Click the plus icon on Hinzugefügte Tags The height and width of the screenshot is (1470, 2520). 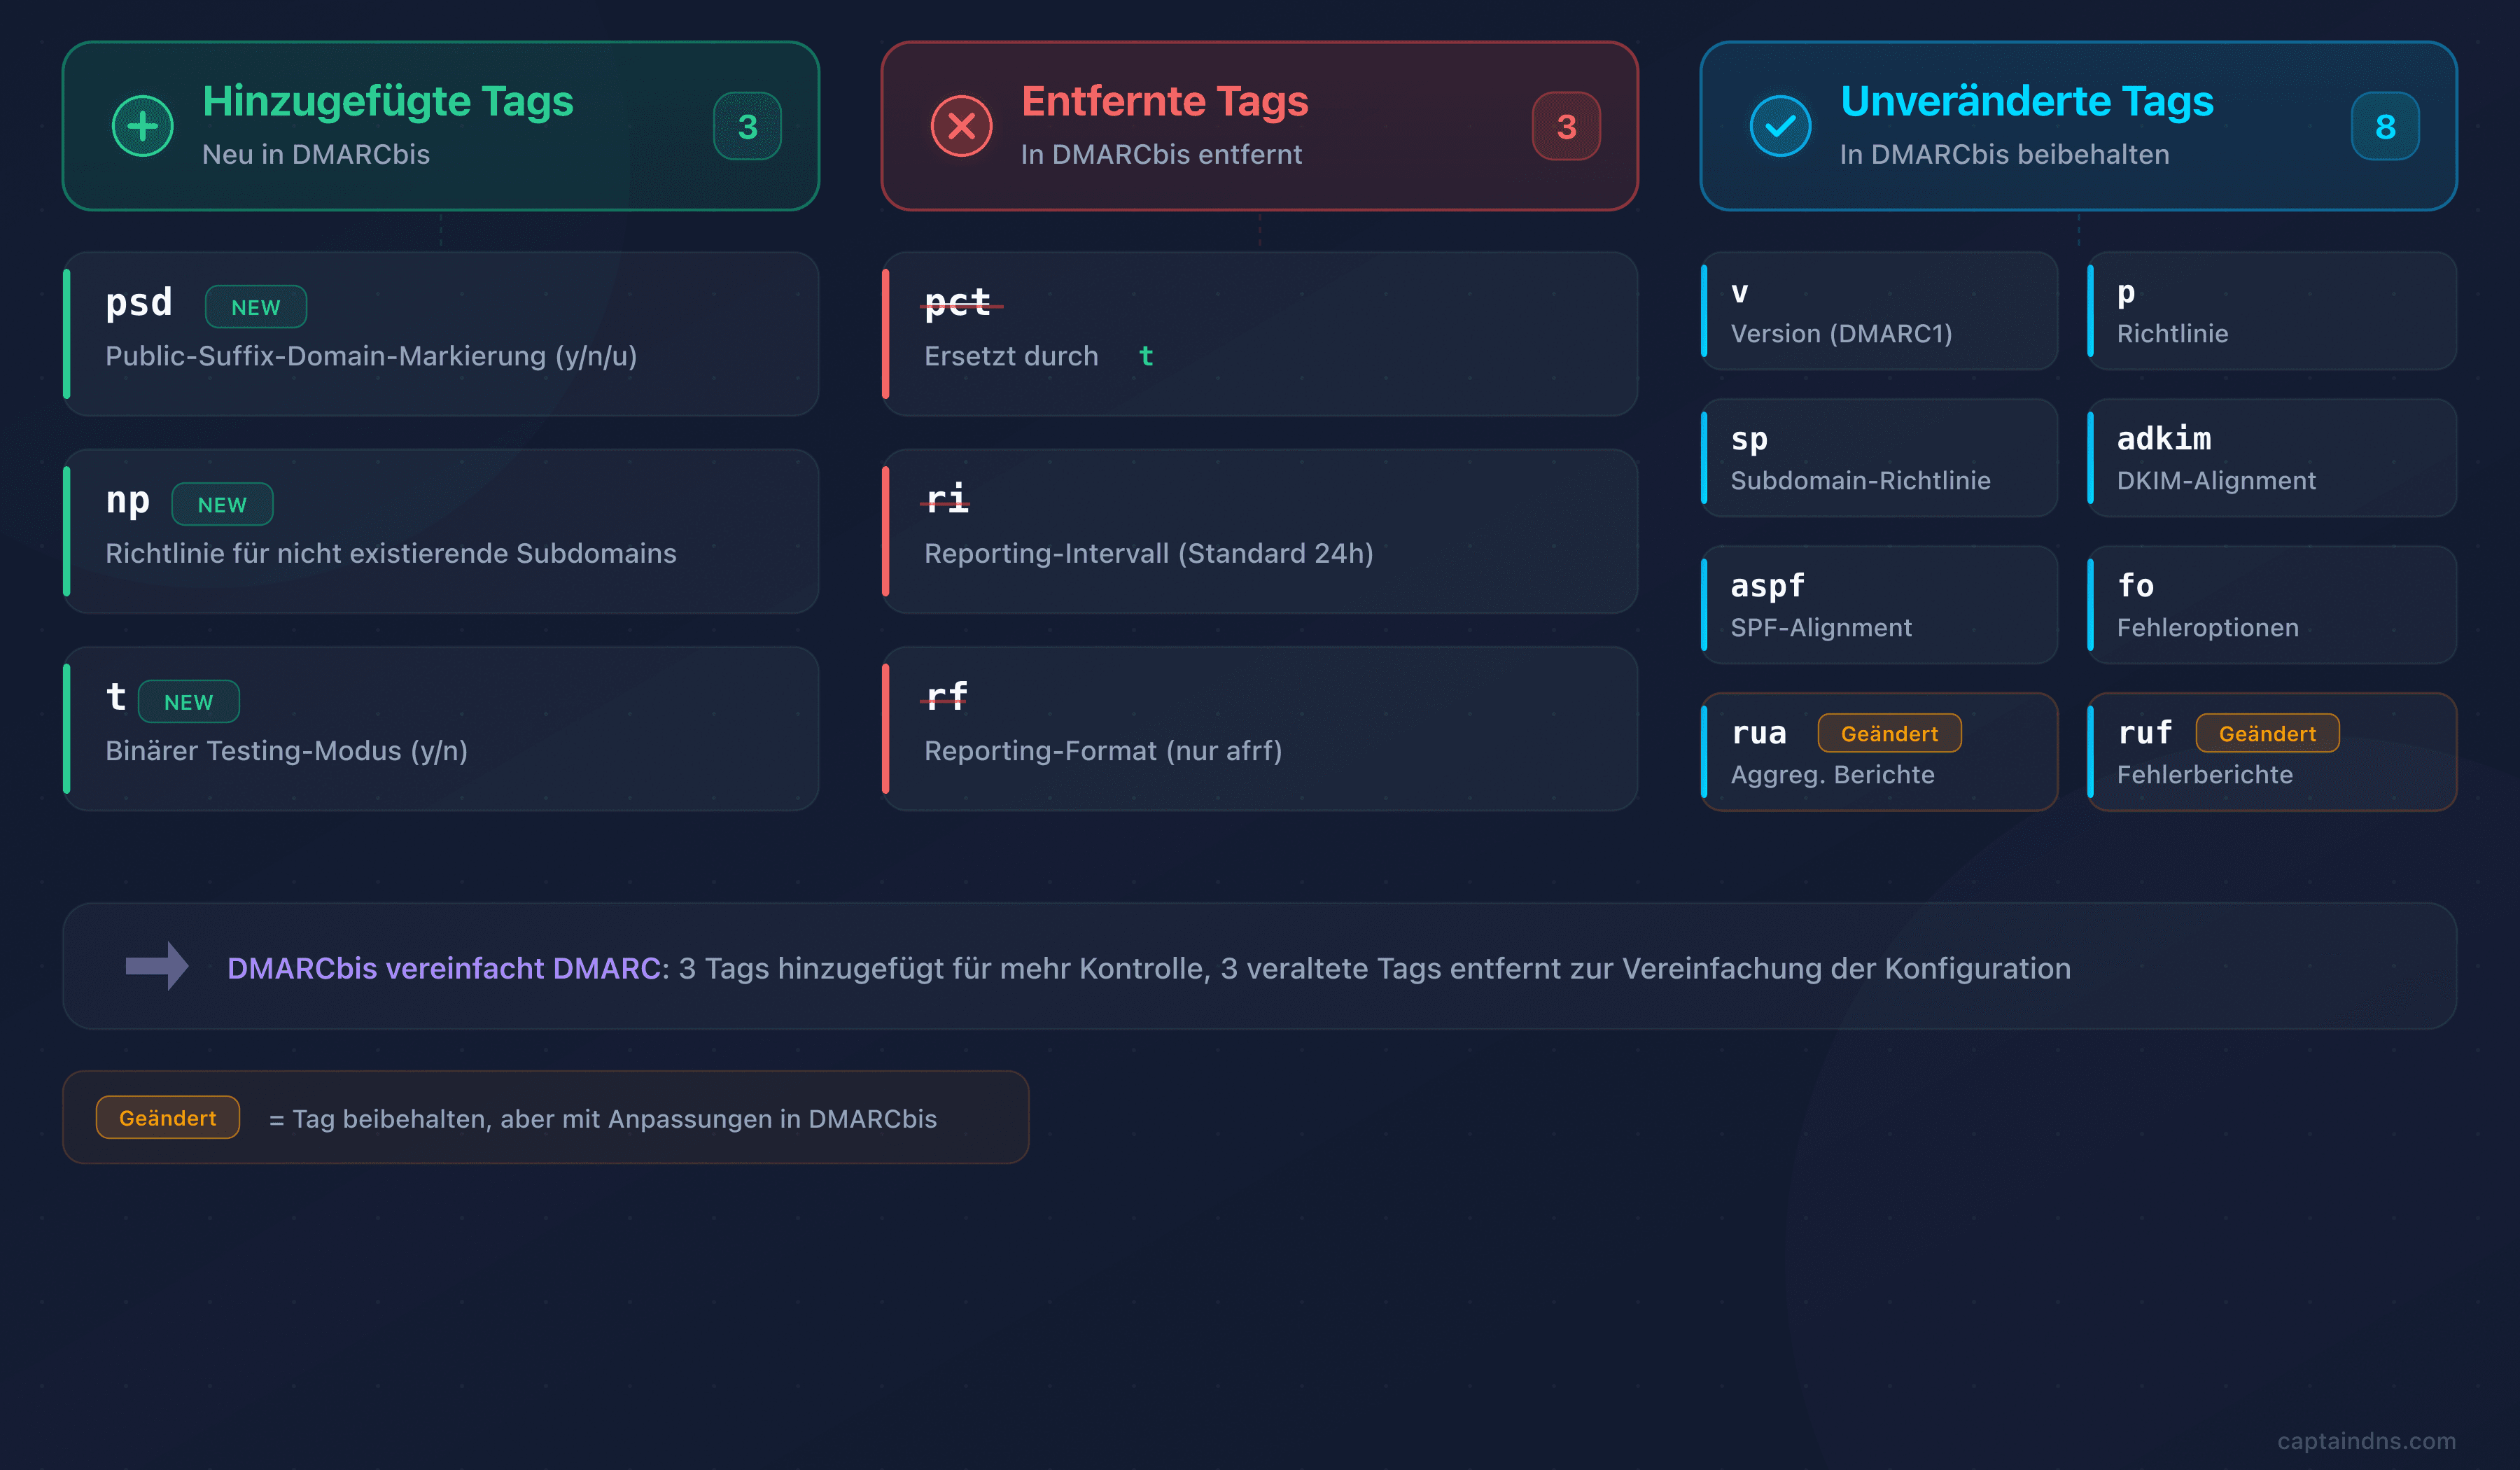point(143,126)
